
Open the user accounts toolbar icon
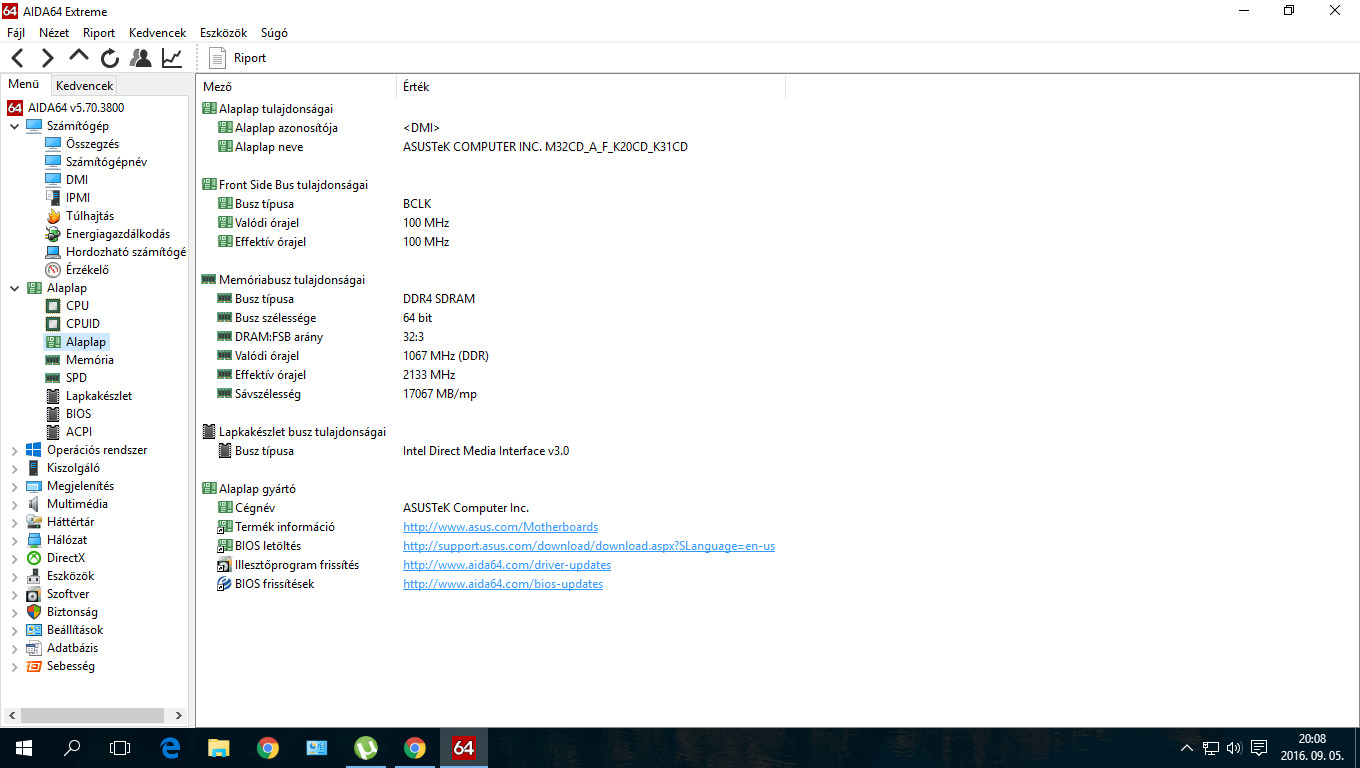(141, 58)
